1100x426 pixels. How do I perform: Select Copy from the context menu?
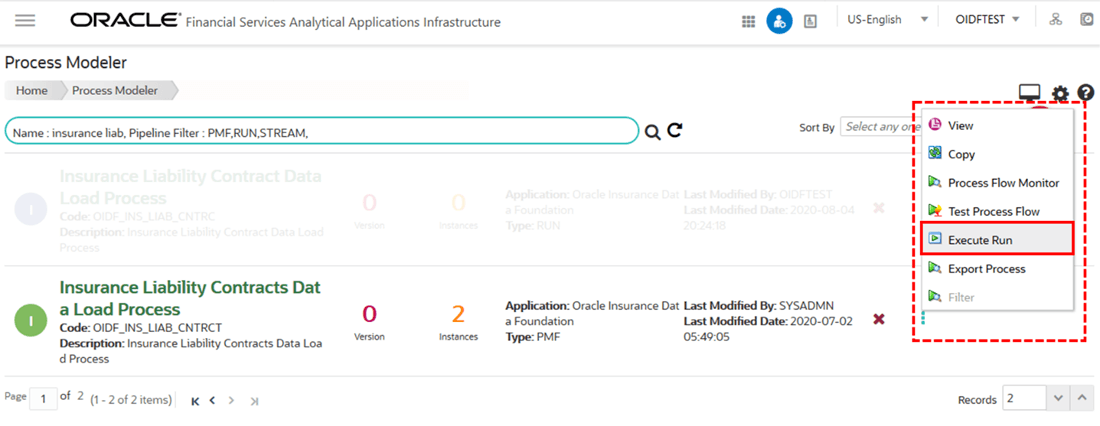click(x=996, y=154)
